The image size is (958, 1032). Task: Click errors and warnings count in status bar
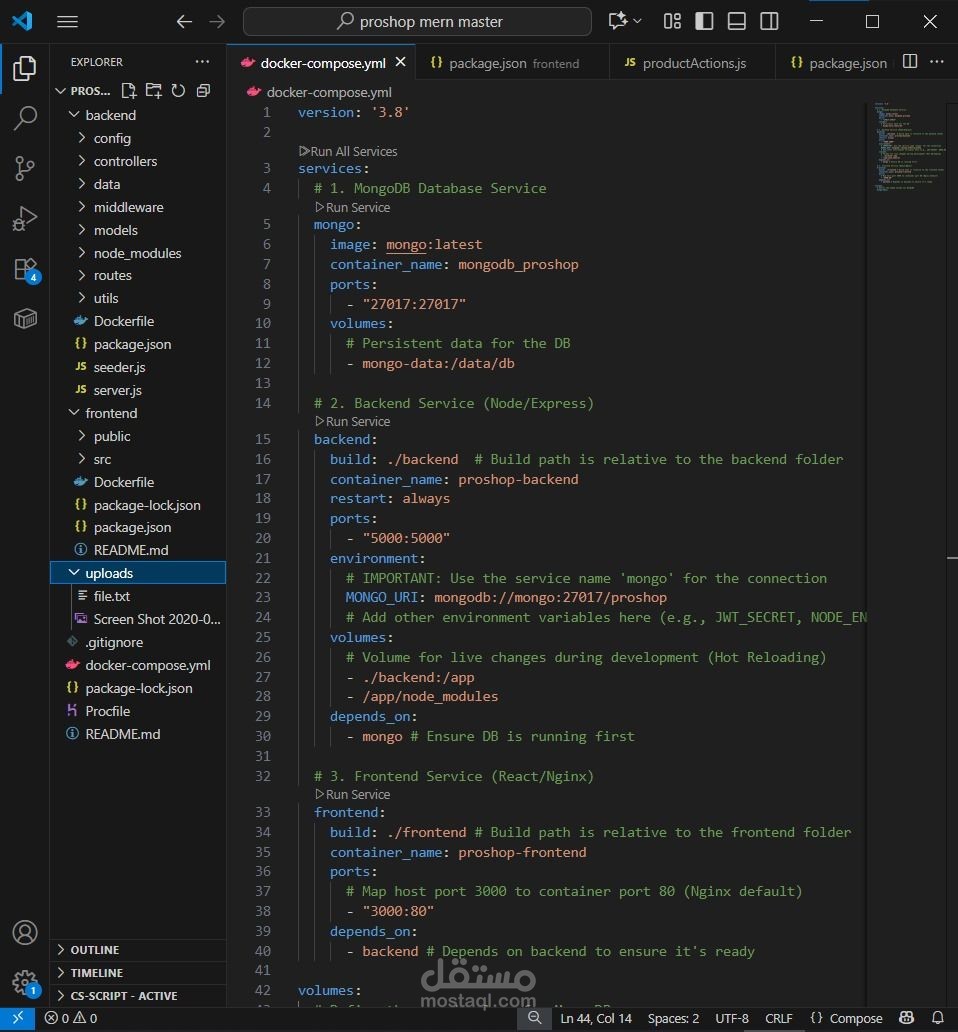click(71, 1018)
